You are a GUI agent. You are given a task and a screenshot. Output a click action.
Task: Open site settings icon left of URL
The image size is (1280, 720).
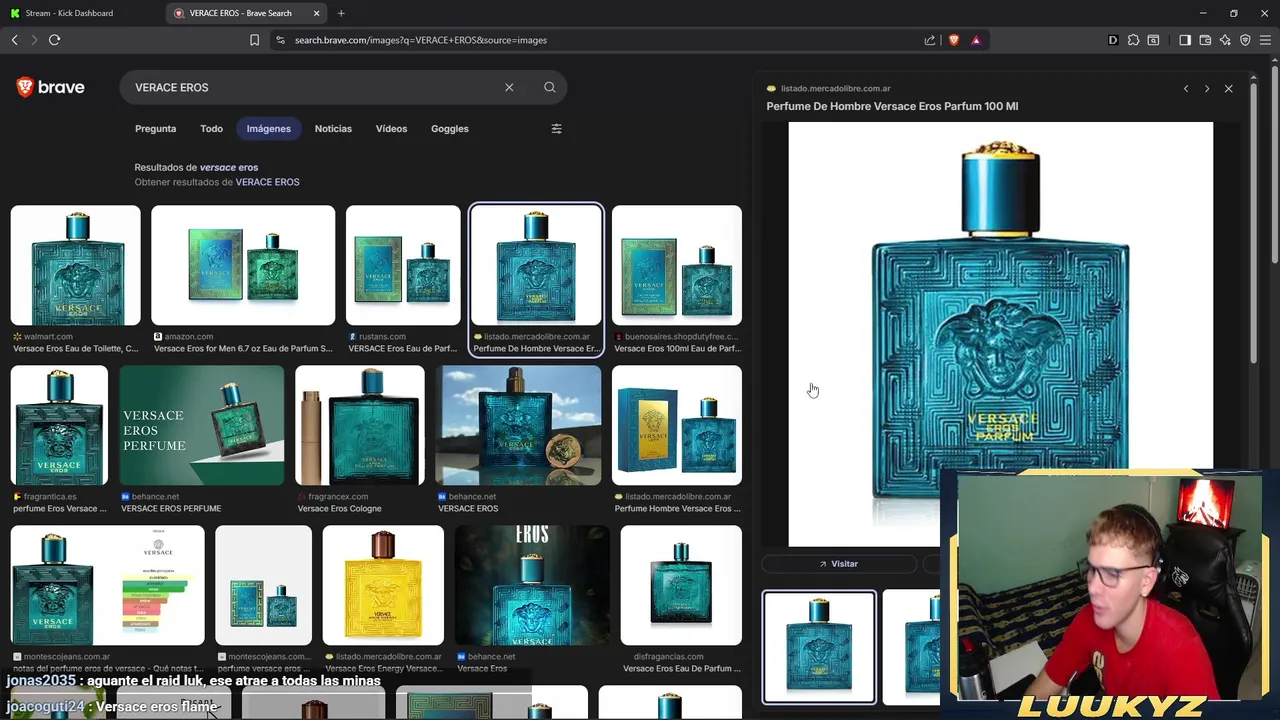pyautogui.click(x=280, y=40)
